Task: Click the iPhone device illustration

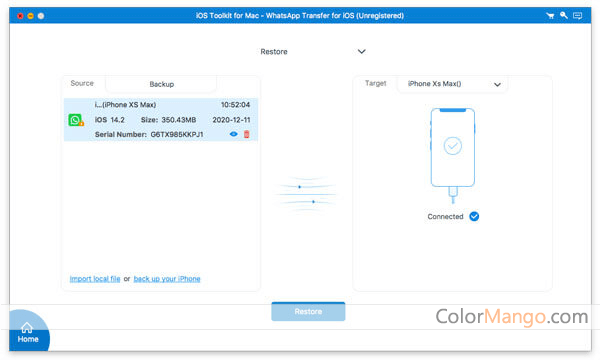Action: click(453, 155)
